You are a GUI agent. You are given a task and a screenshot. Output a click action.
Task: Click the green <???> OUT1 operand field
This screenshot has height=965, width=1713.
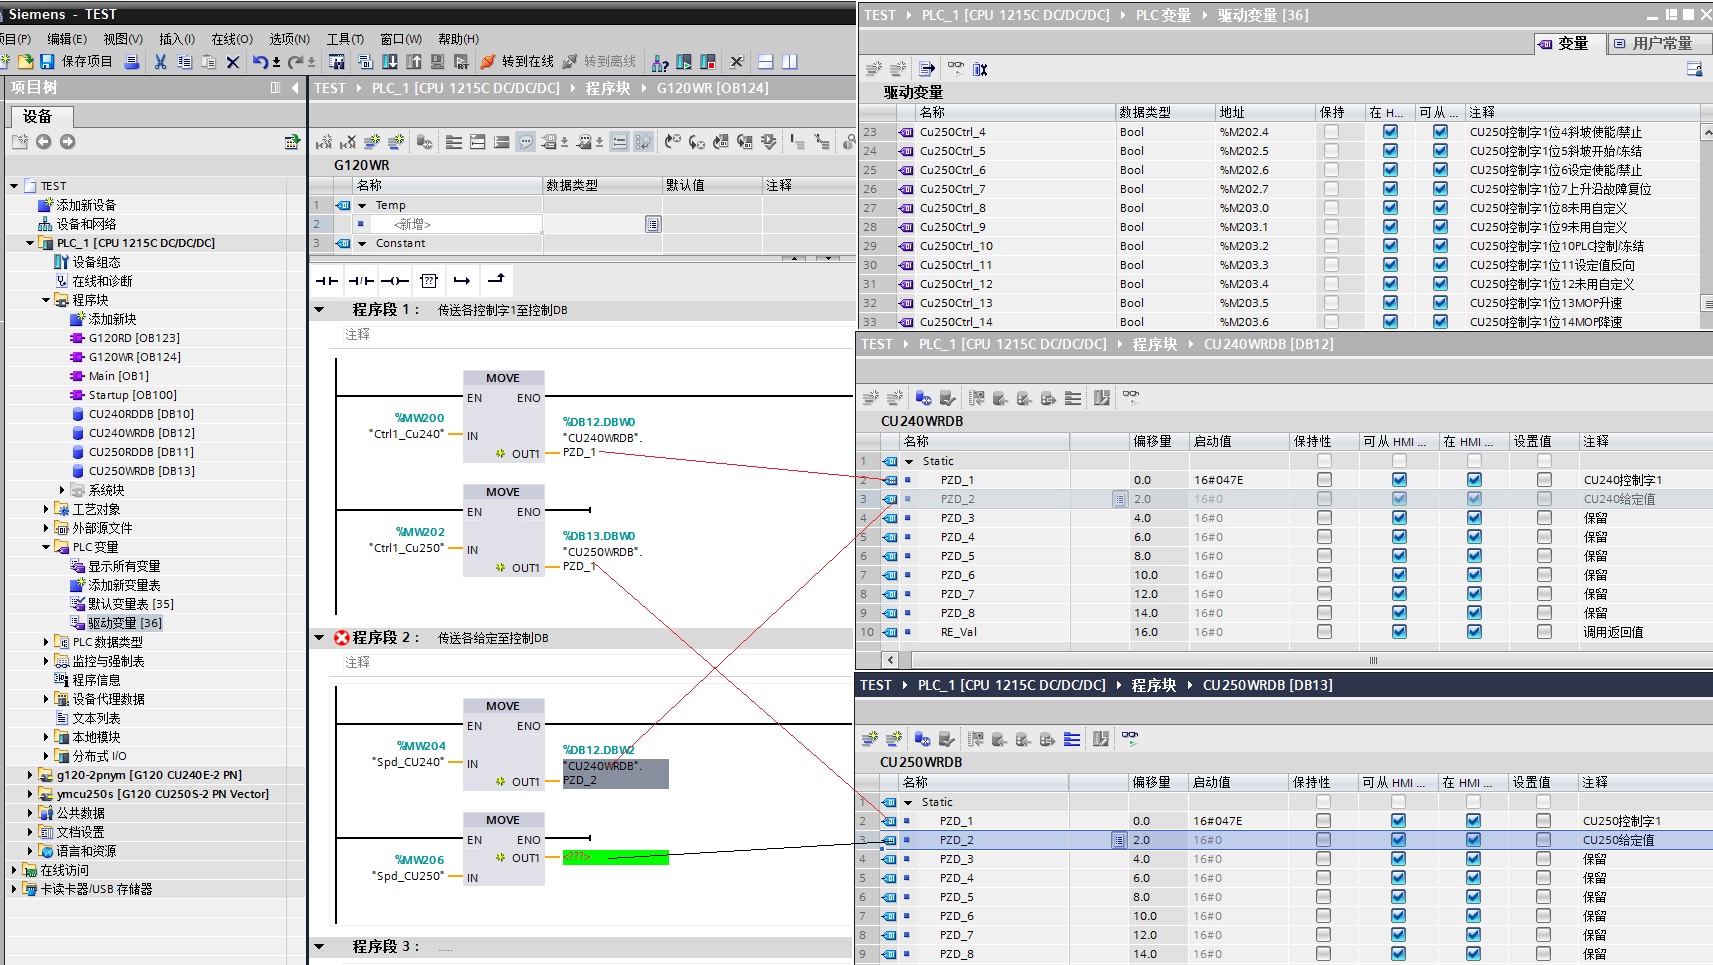click(x=615, y=857)
